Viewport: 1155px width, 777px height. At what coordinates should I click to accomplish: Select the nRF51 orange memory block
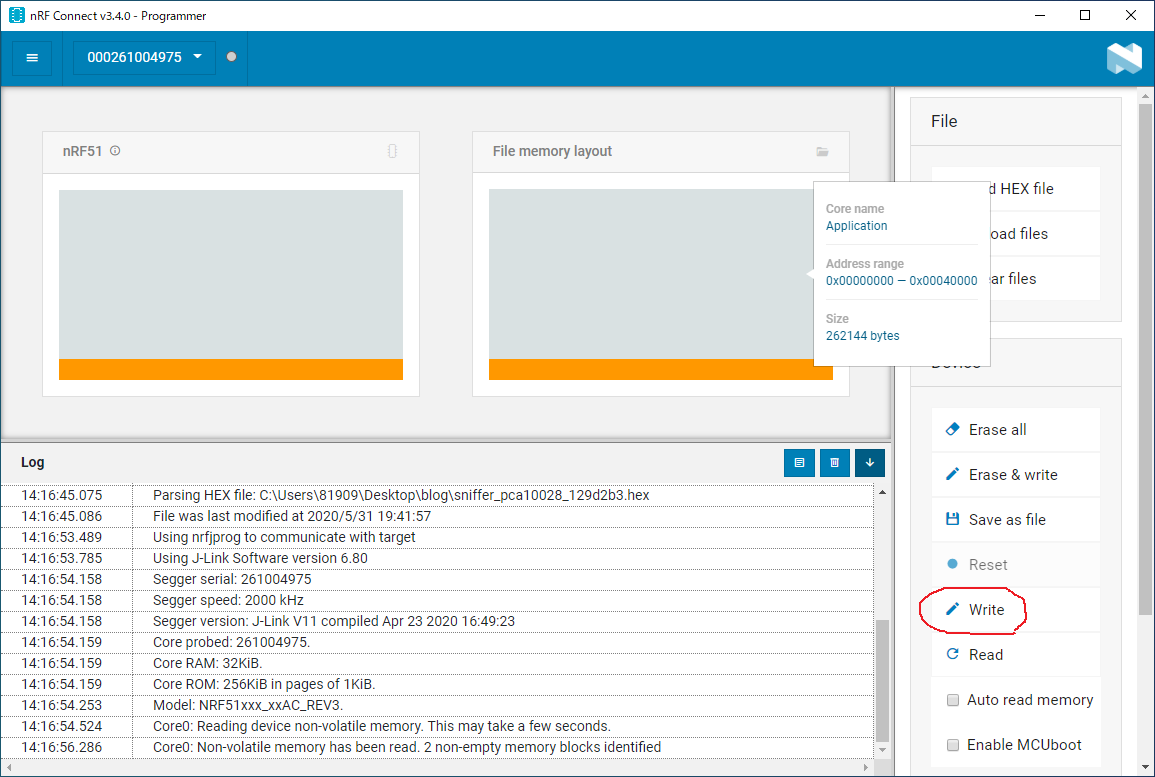point(231,369)
